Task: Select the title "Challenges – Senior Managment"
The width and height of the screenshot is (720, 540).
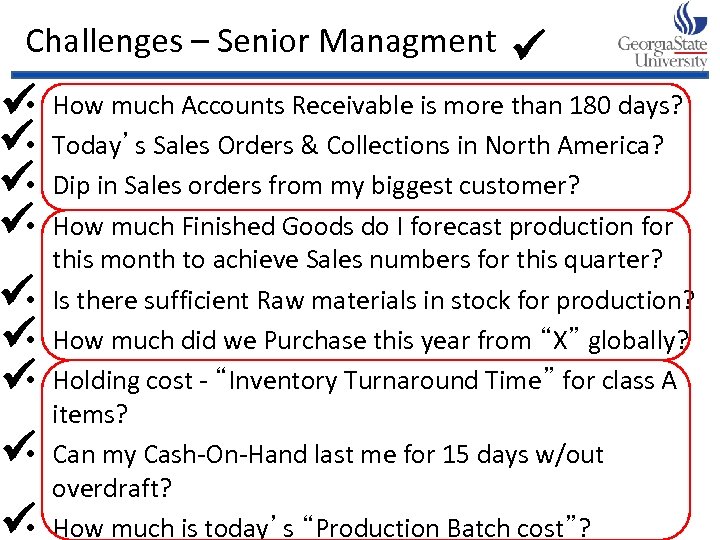Action: click(x=260, y=42)
